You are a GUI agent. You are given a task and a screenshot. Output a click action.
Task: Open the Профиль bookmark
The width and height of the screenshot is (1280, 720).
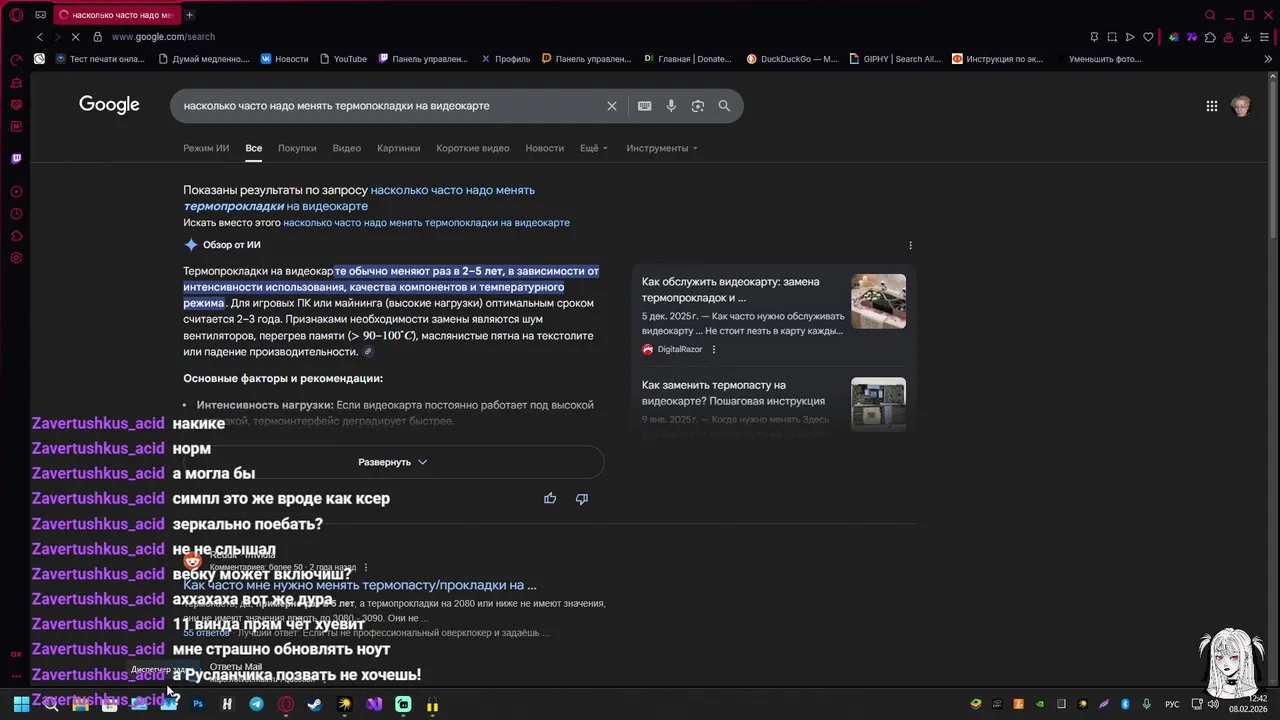pyautogui.click(x=506, y=59)
